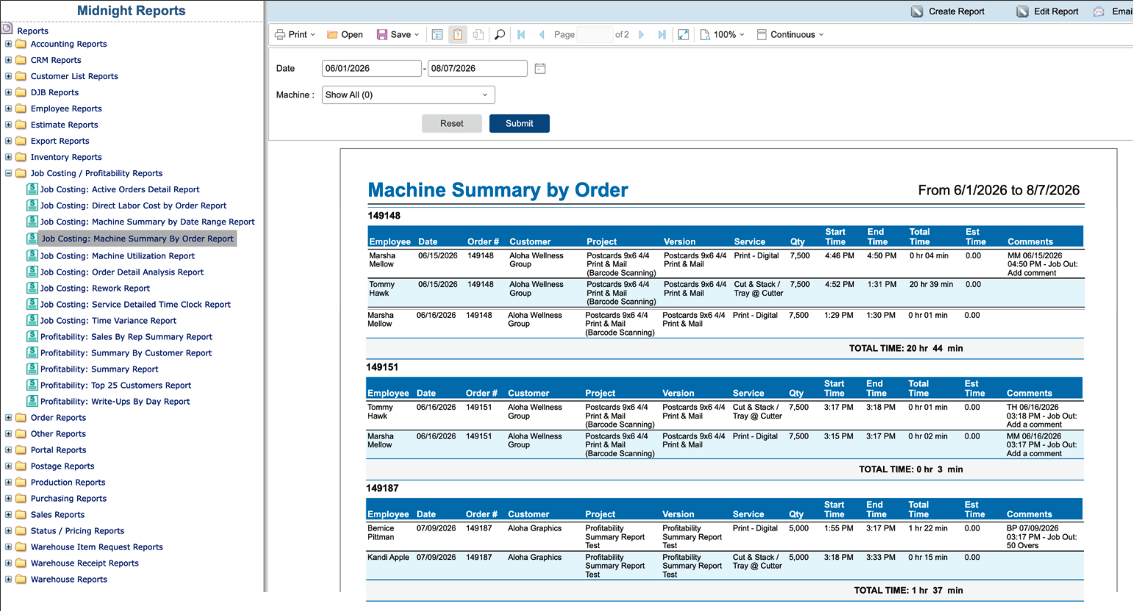Screen dimensions: 1133x611
Task: Select the DJB Reports folder
Action: click(x=54, y=92)
